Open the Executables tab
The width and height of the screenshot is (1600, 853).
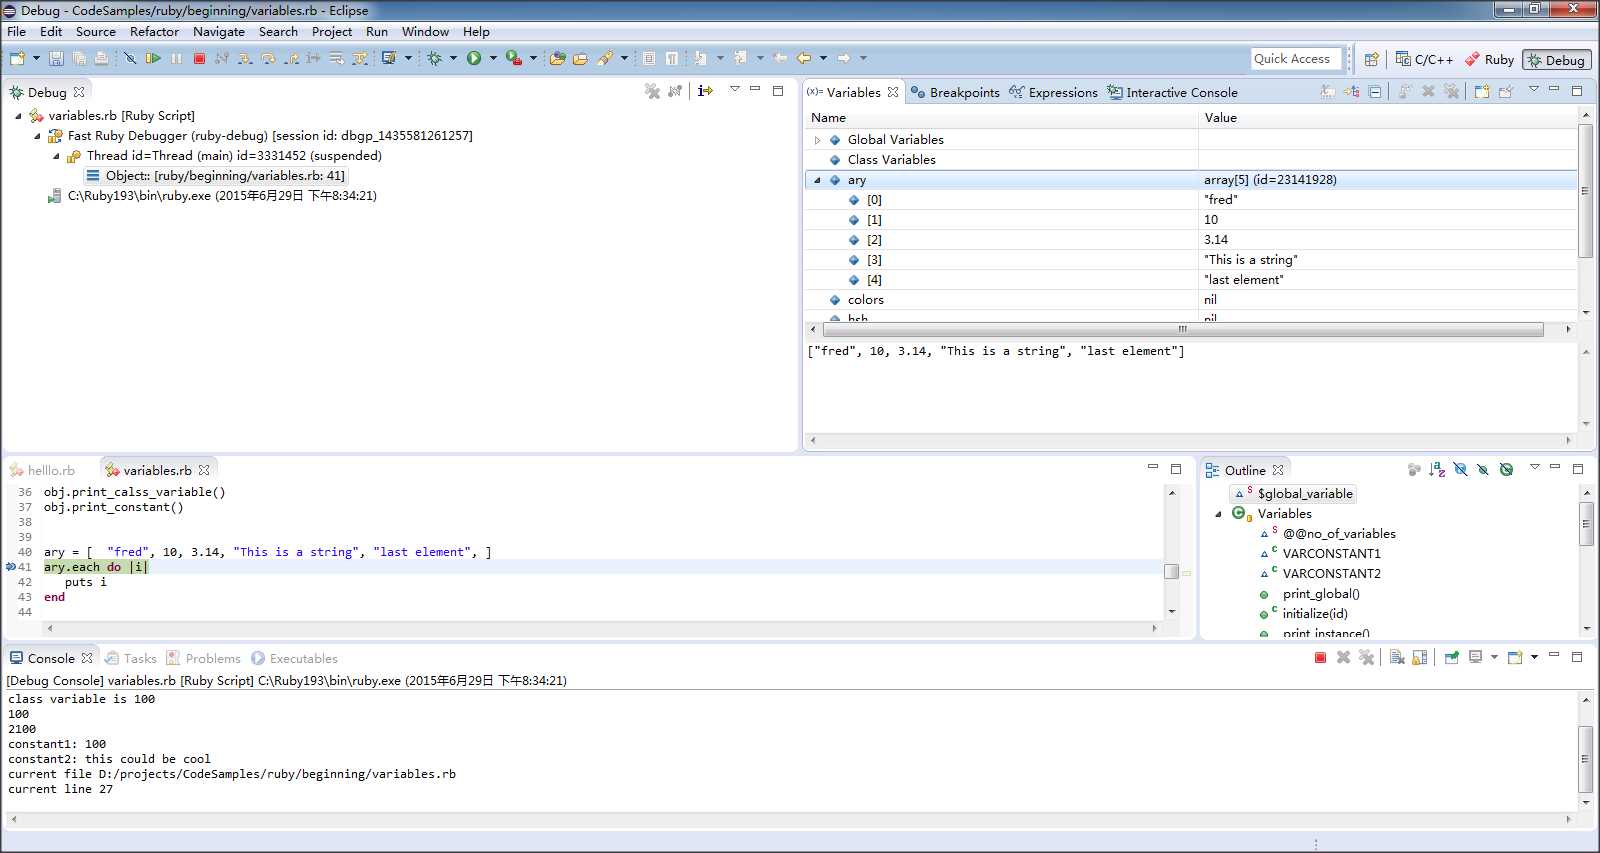294,658
